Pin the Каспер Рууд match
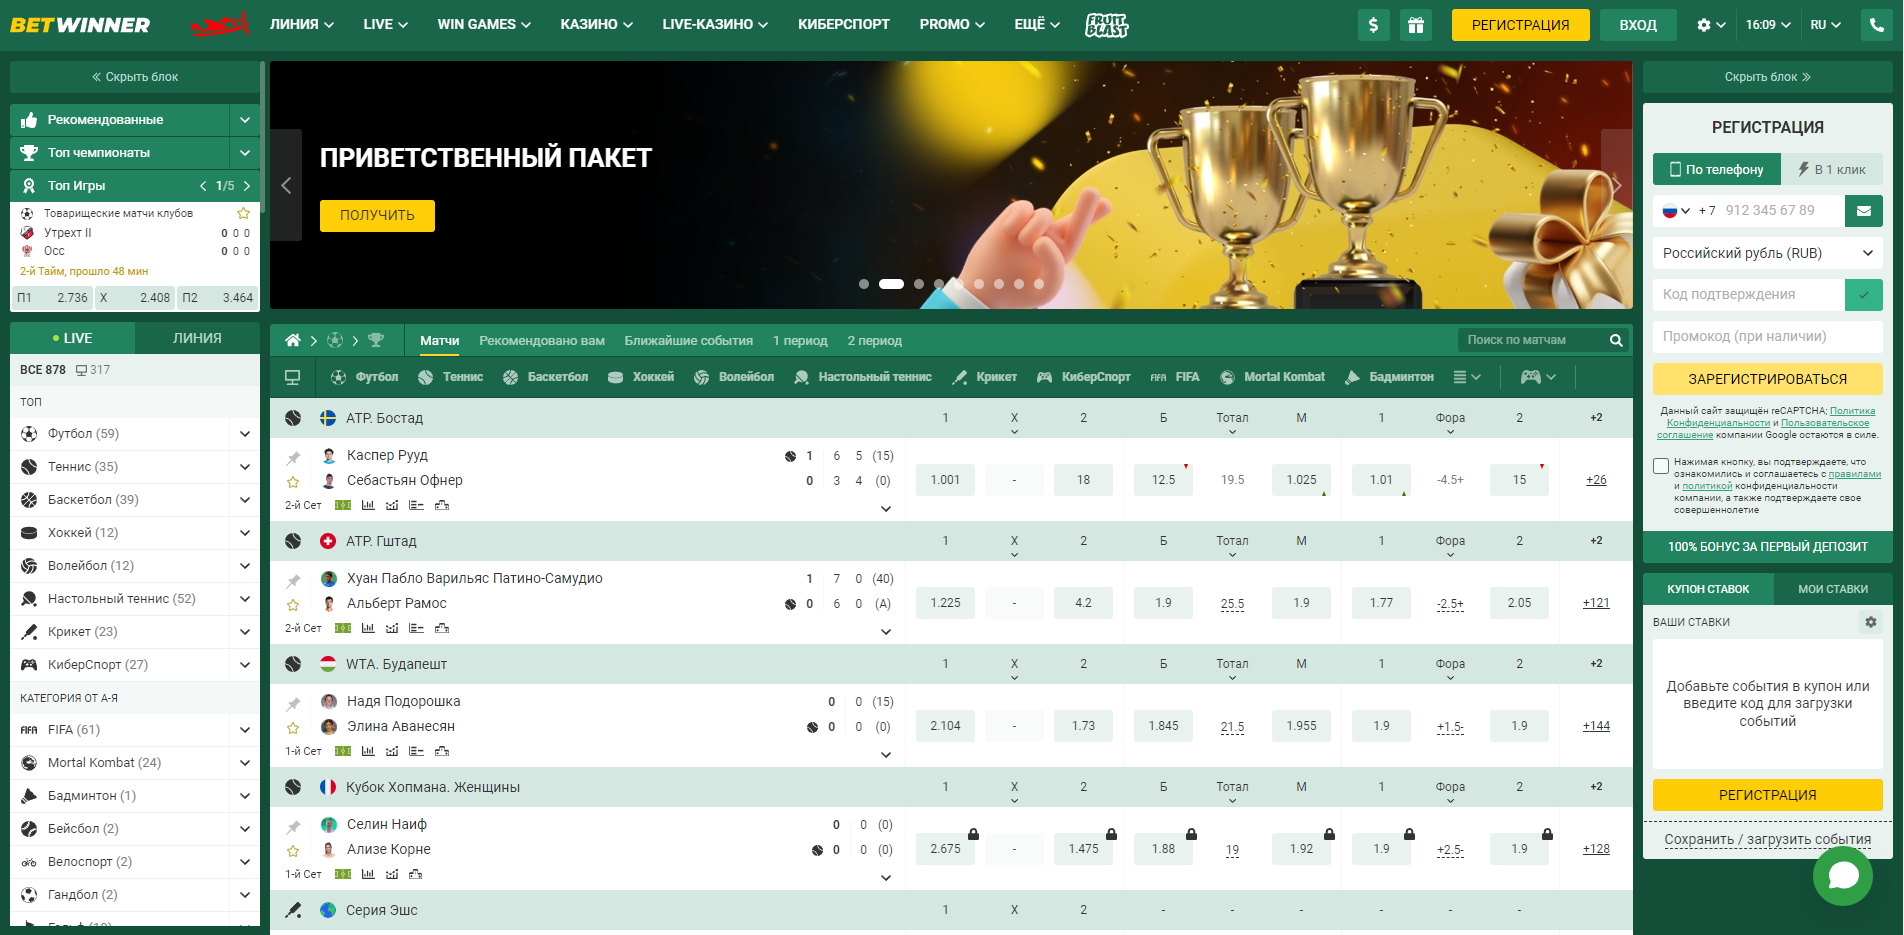The image size is (1904, 935). tap(293, 458)
